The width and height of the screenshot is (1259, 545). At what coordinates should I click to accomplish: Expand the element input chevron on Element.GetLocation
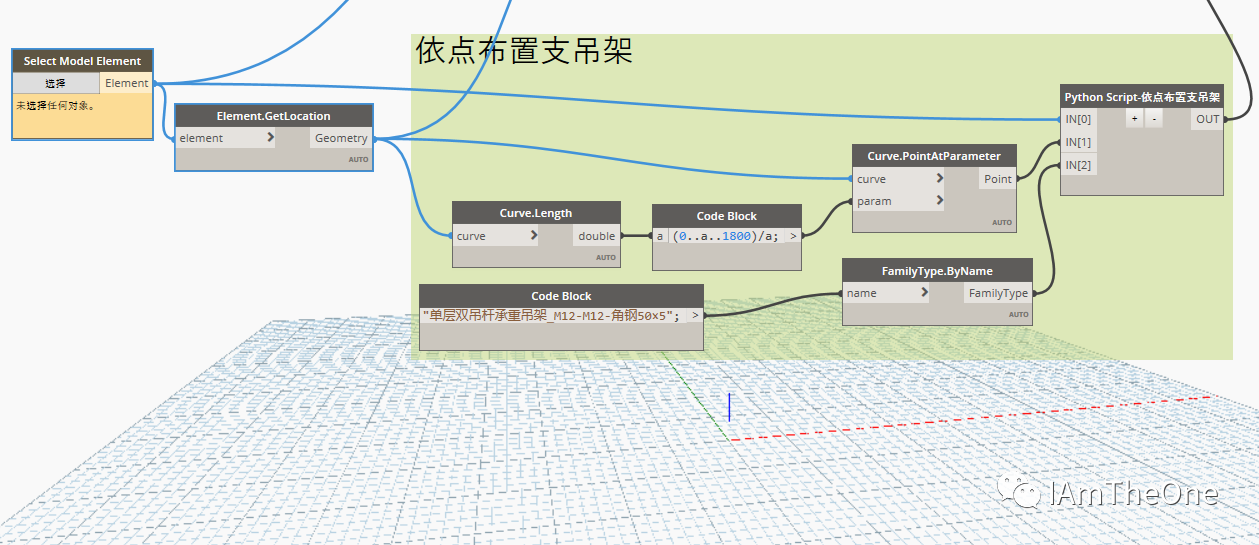tap(270, 138)
